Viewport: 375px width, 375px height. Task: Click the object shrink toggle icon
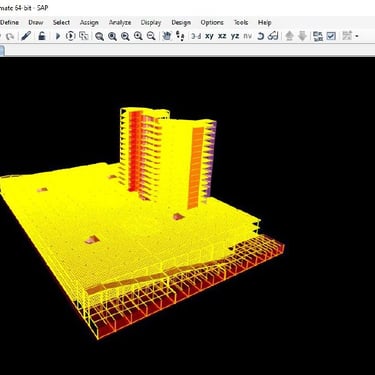[318, 36]
